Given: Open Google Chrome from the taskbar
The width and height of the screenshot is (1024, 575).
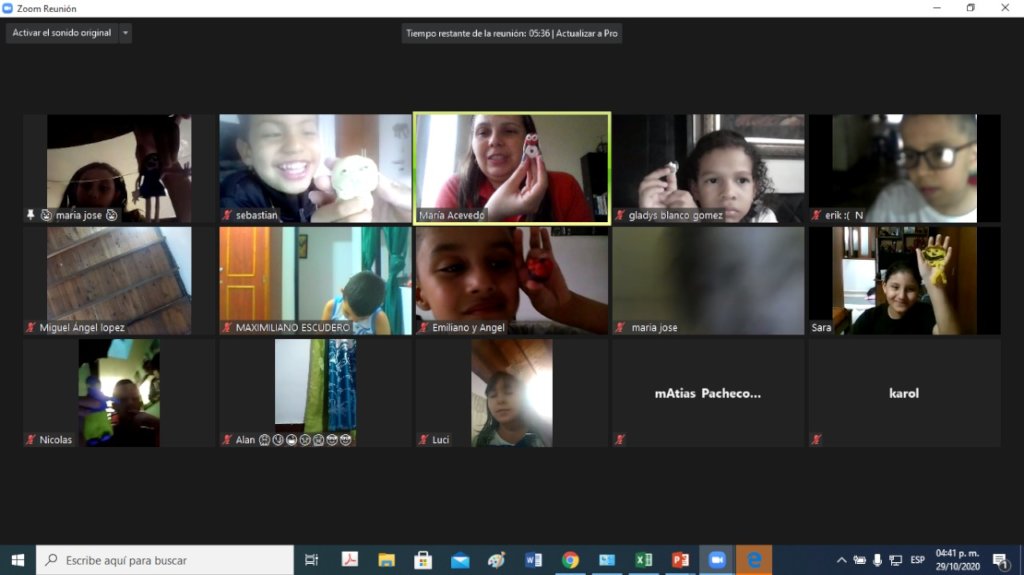Looking at the screenshot, I should click(x=570, y=560).
